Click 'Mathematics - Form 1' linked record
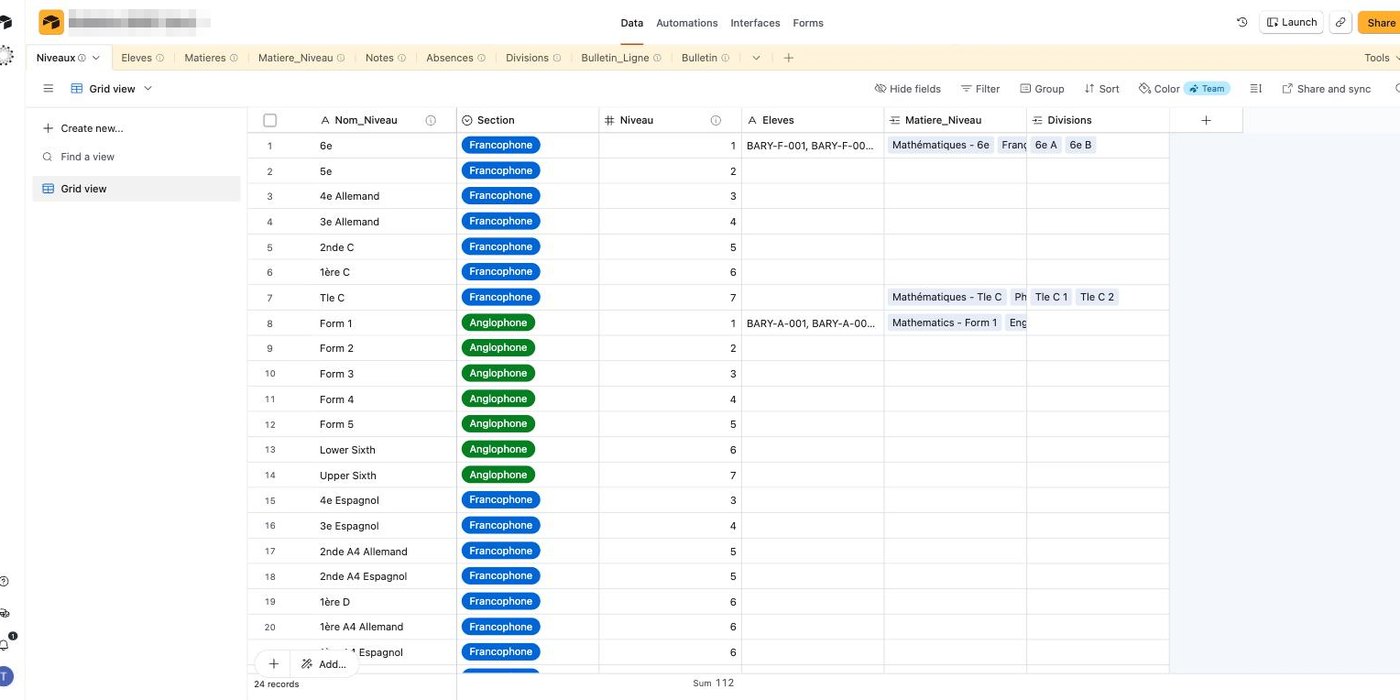Screen dimensions: 1400x700 (x=944, y=323)
